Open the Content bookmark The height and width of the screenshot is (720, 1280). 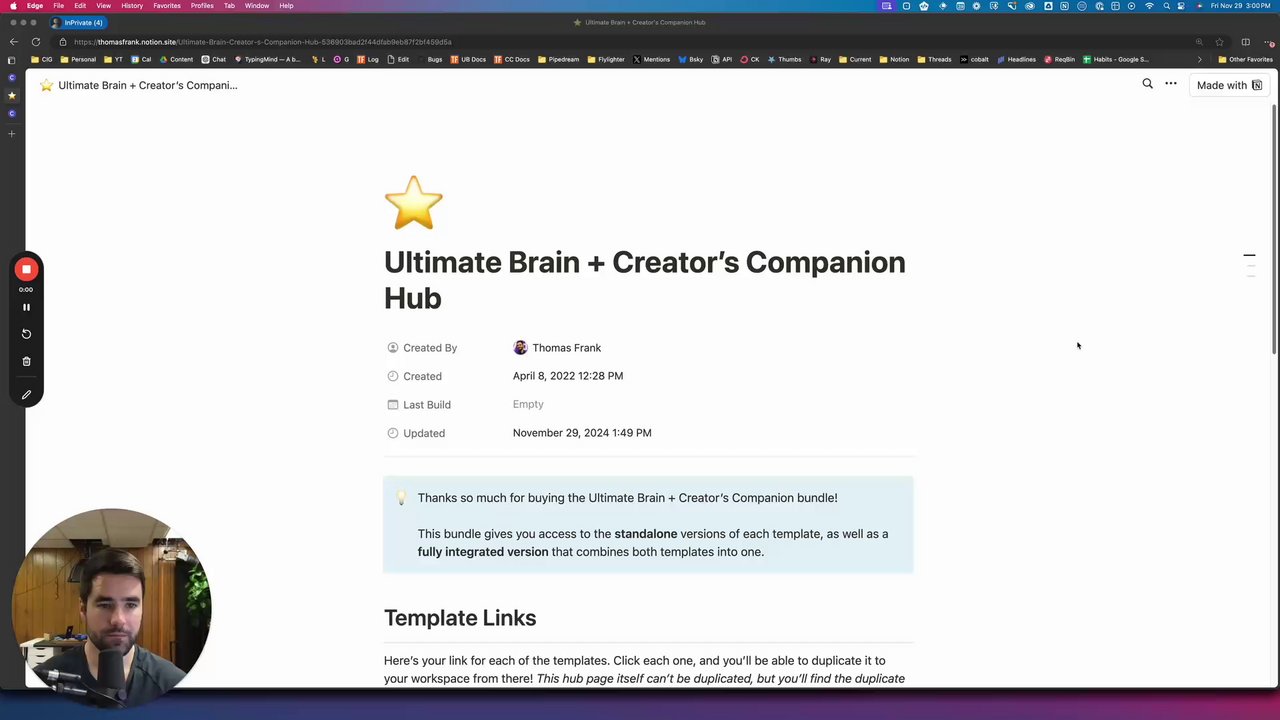pos(176,59)
